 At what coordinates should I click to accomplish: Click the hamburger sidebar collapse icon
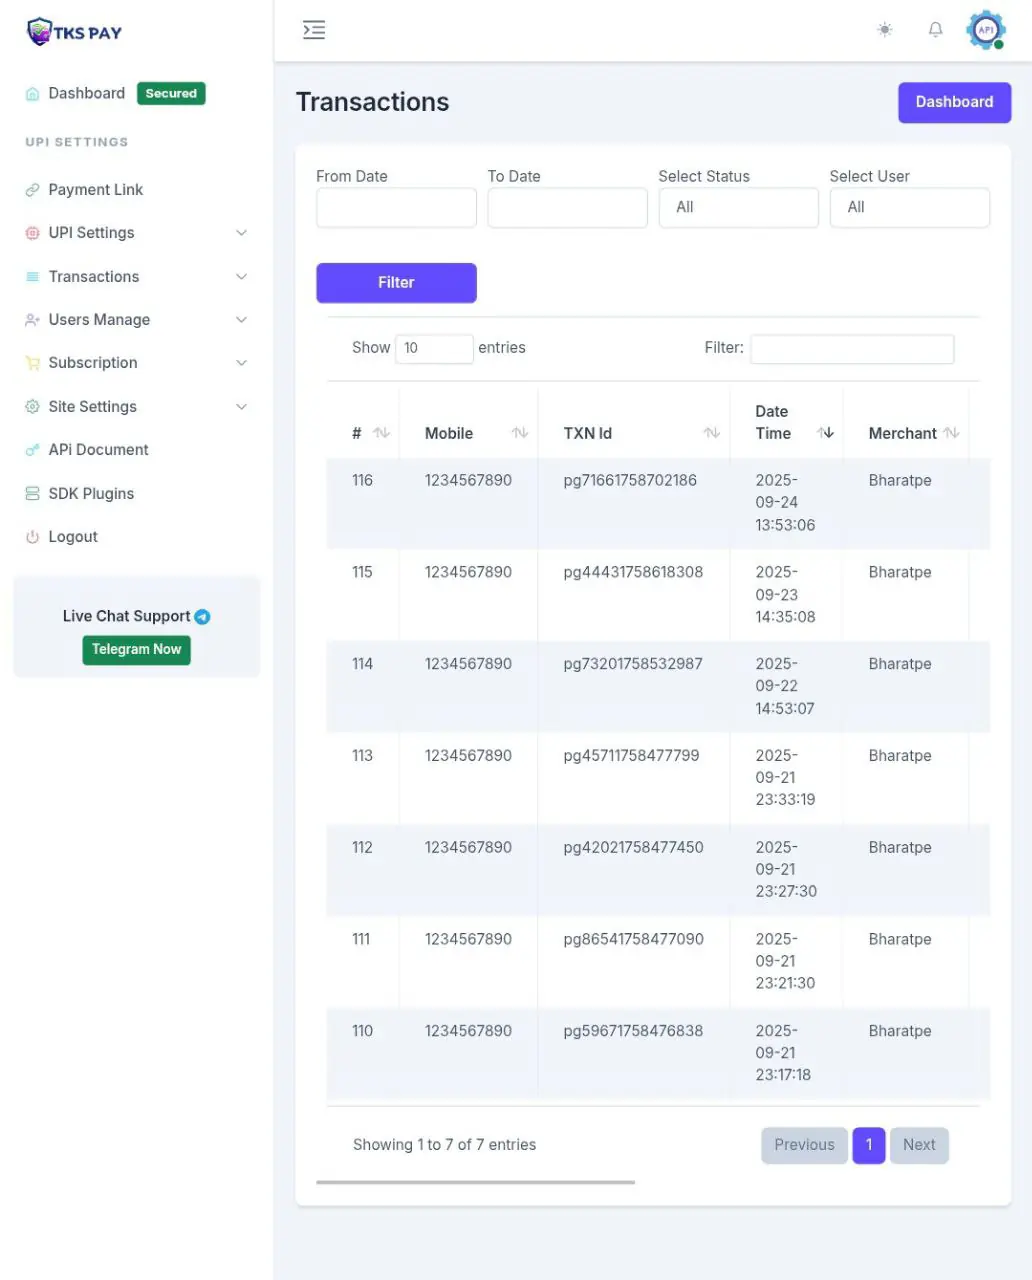[314, 30]
